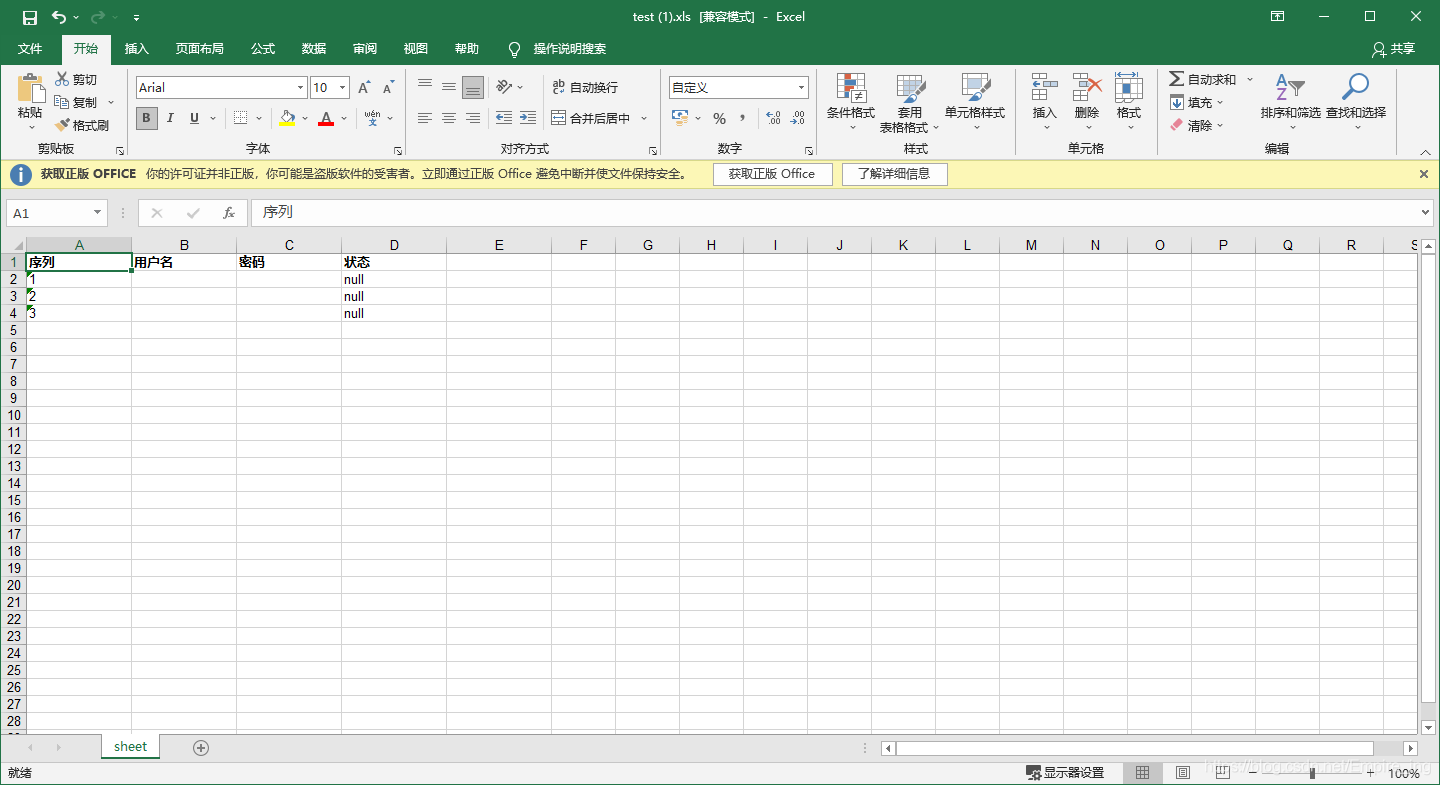Viewport: 1440px width, 785px height.
Task: Click the Increase Decimal icon
Action: tap(771, 118)
